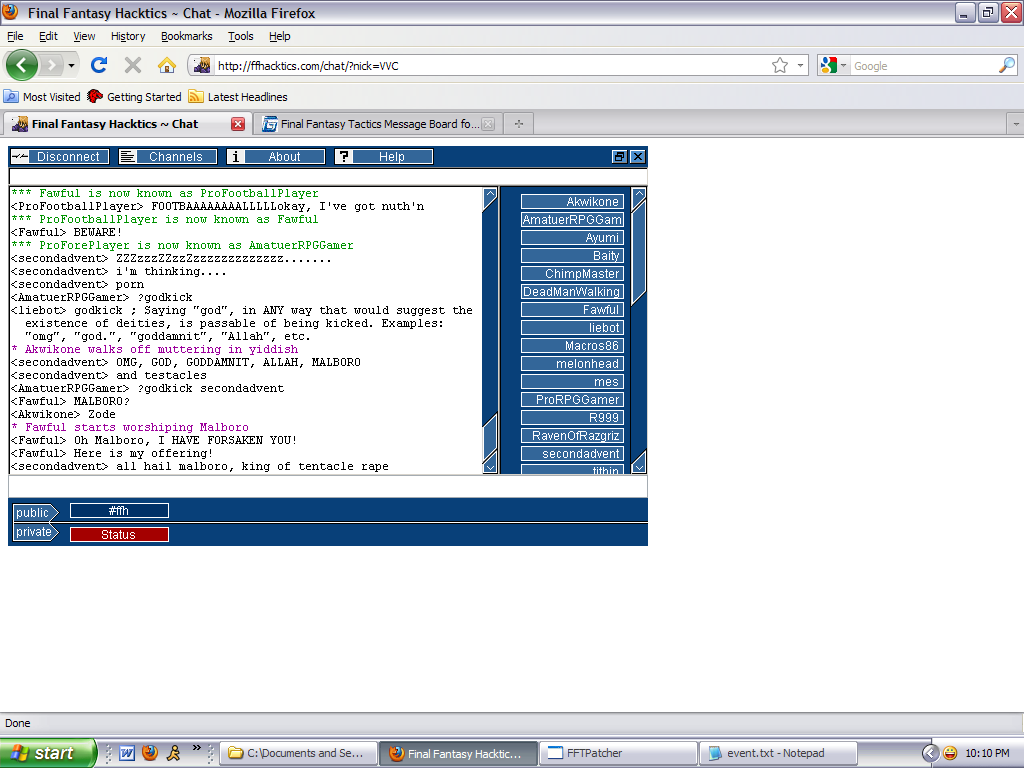This screenshot has width=1024, height=768.
Task: Launch Firefox from the quick launch bar
Action: click(150, 753)
